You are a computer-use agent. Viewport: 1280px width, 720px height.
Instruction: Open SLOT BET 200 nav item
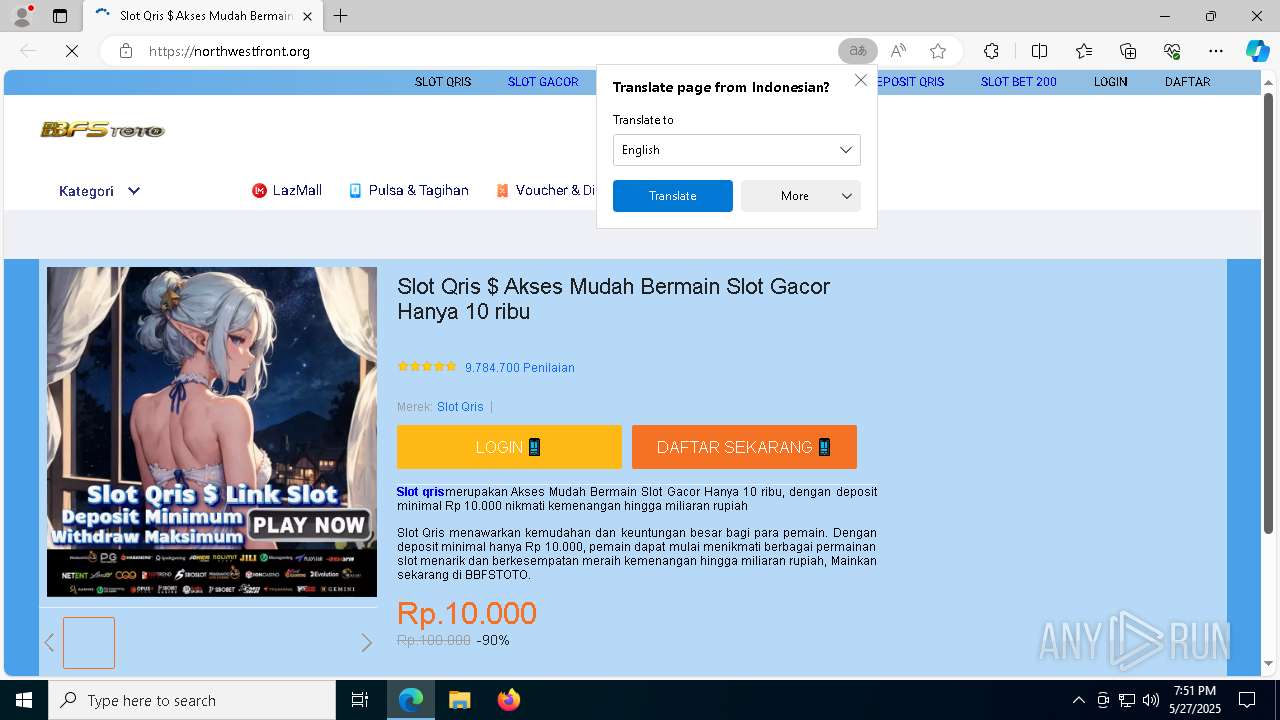point(1019,82)
